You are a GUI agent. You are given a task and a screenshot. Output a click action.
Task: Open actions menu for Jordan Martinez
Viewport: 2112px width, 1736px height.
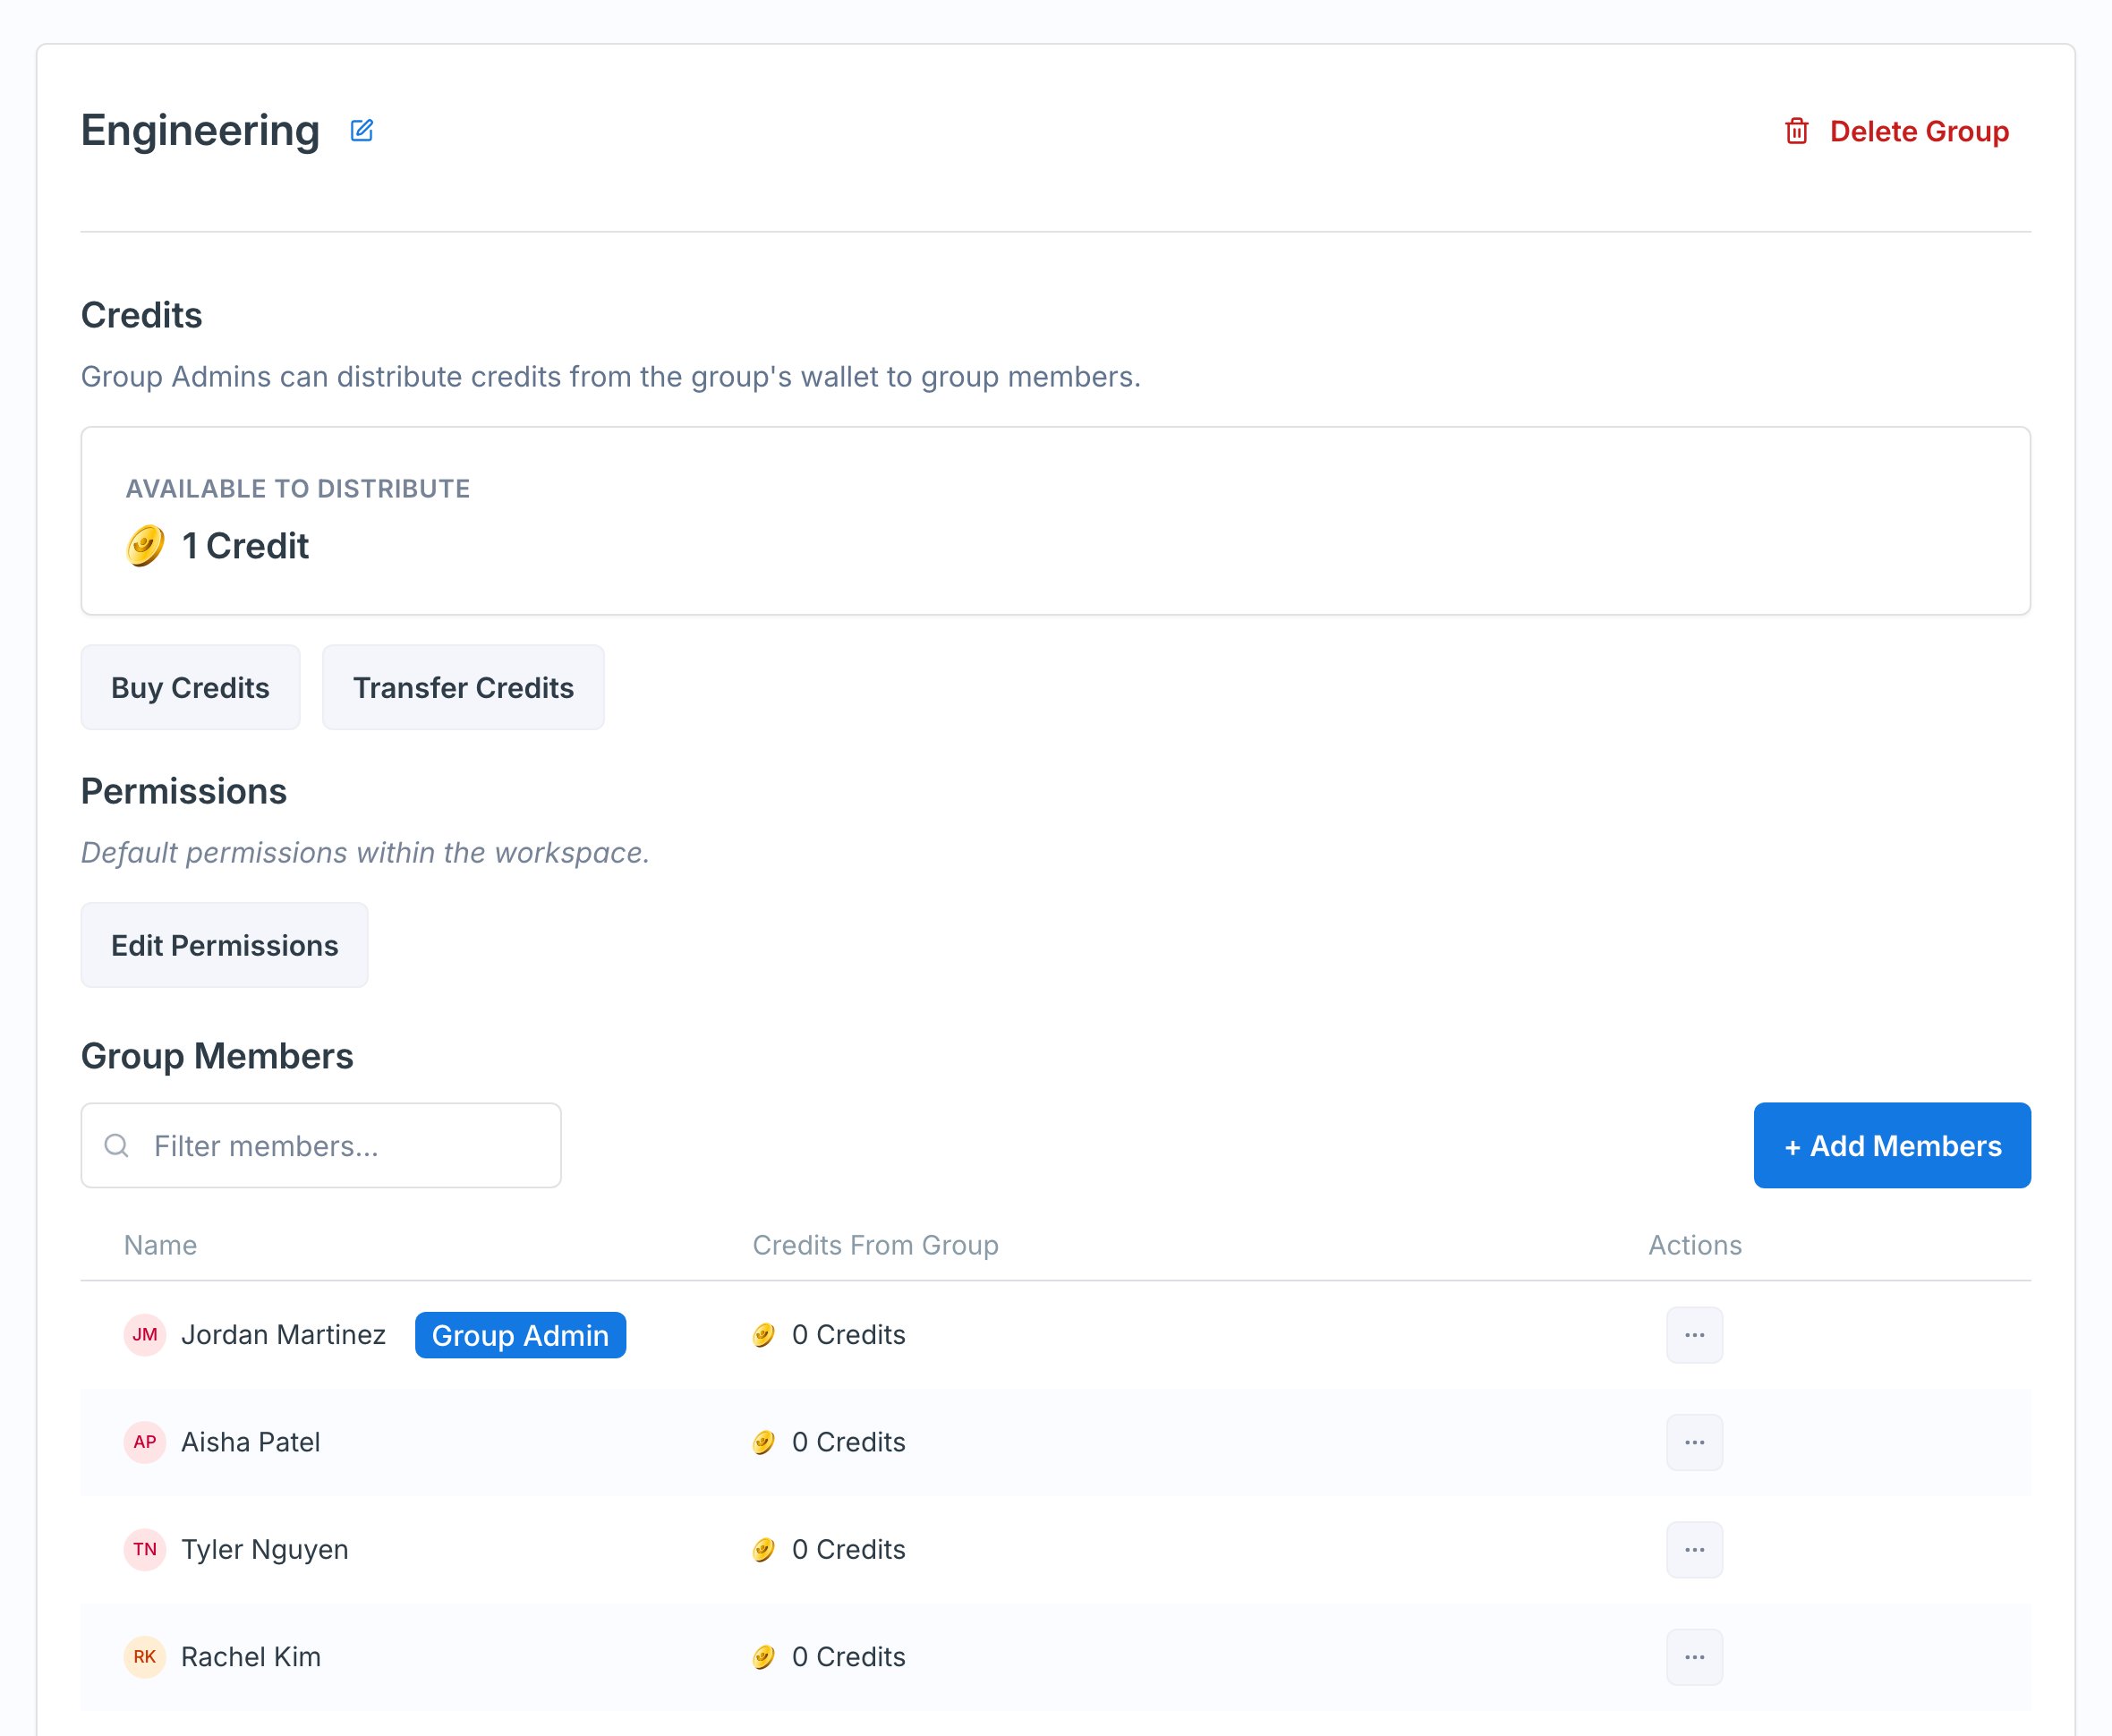[1694, 1335]
